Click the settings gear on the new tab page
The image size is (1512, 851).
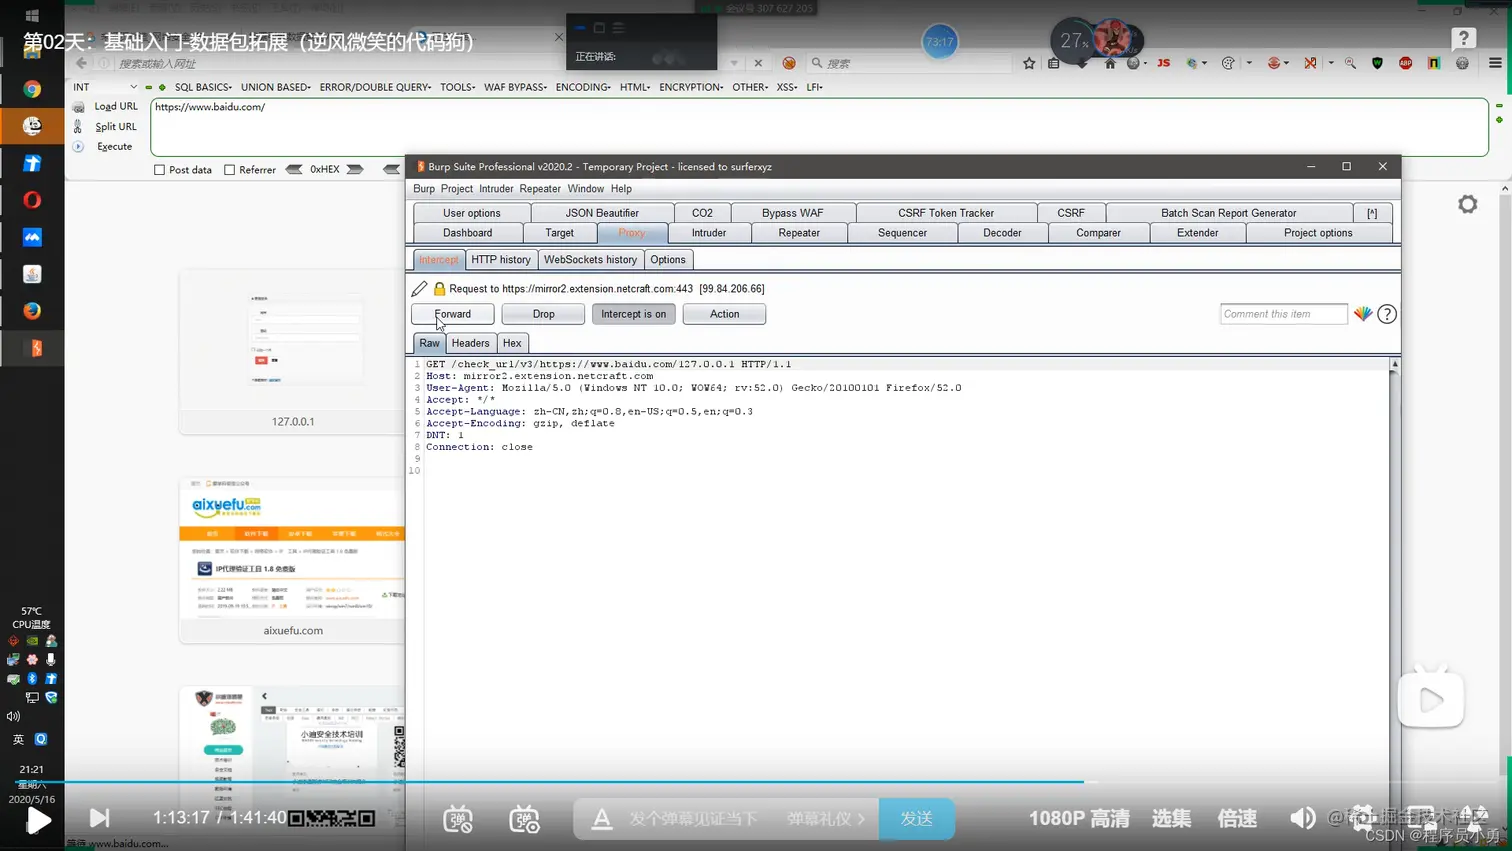pyautogui.click(x=1467, y=204)
